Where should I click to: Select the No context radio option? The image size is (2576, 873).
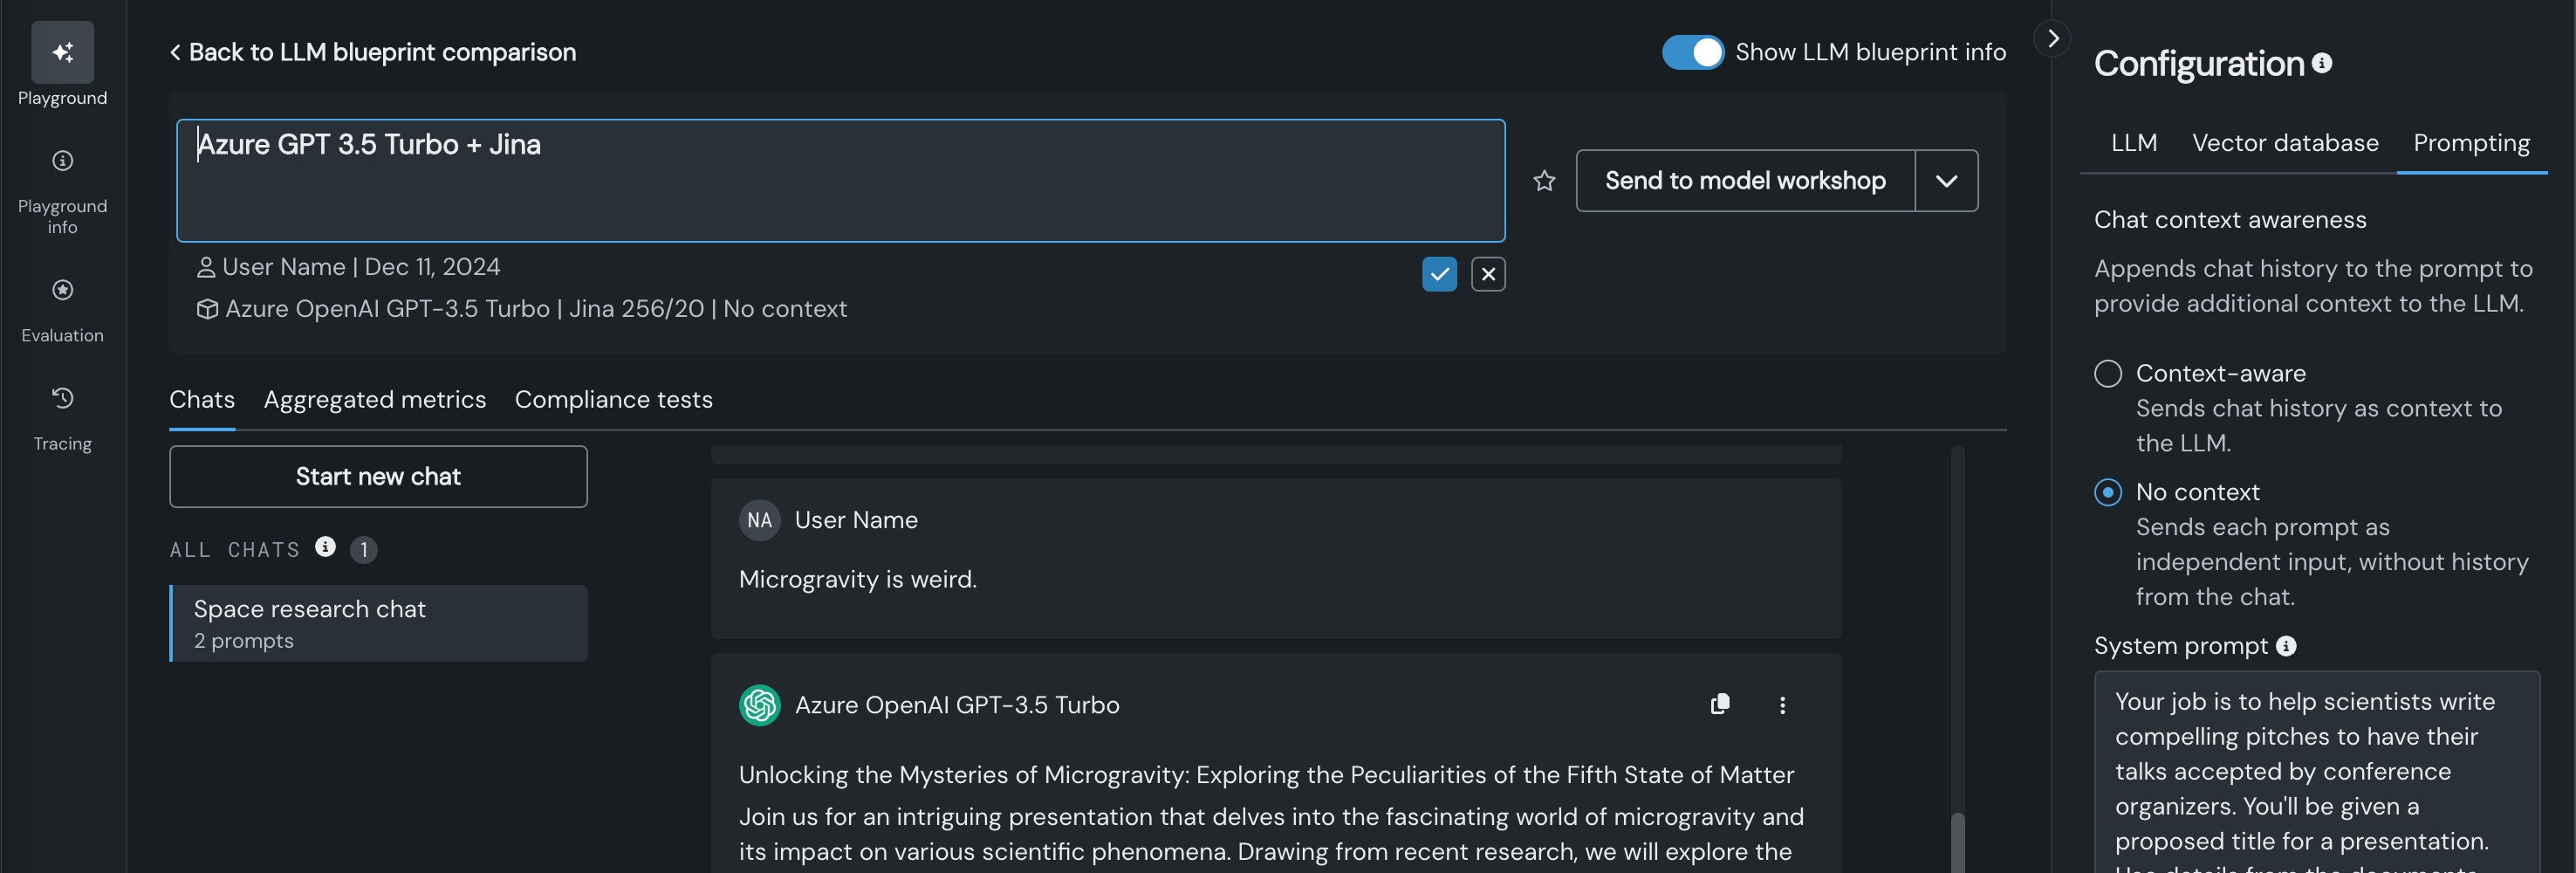point(2108,492)
